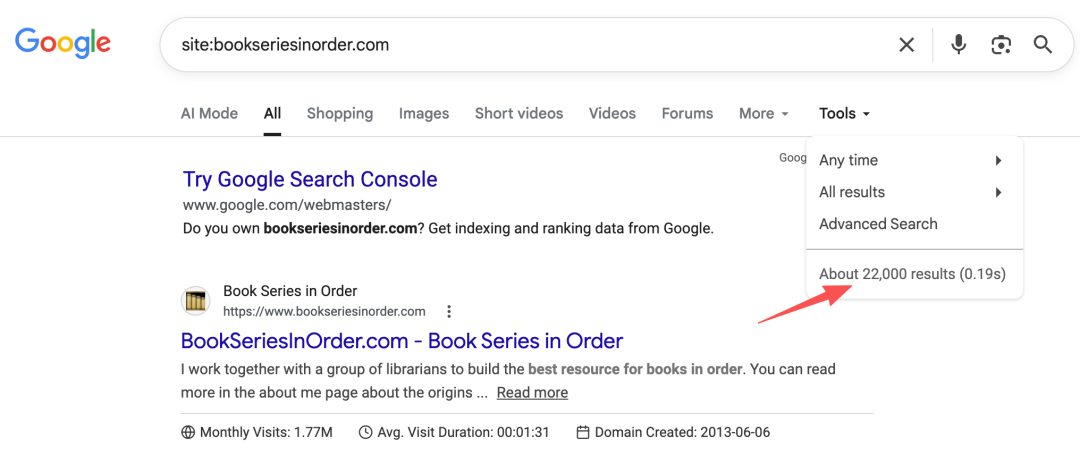Click the Read more link
The height and width of the screenshot is (455, 1080).
coord(532,392)
